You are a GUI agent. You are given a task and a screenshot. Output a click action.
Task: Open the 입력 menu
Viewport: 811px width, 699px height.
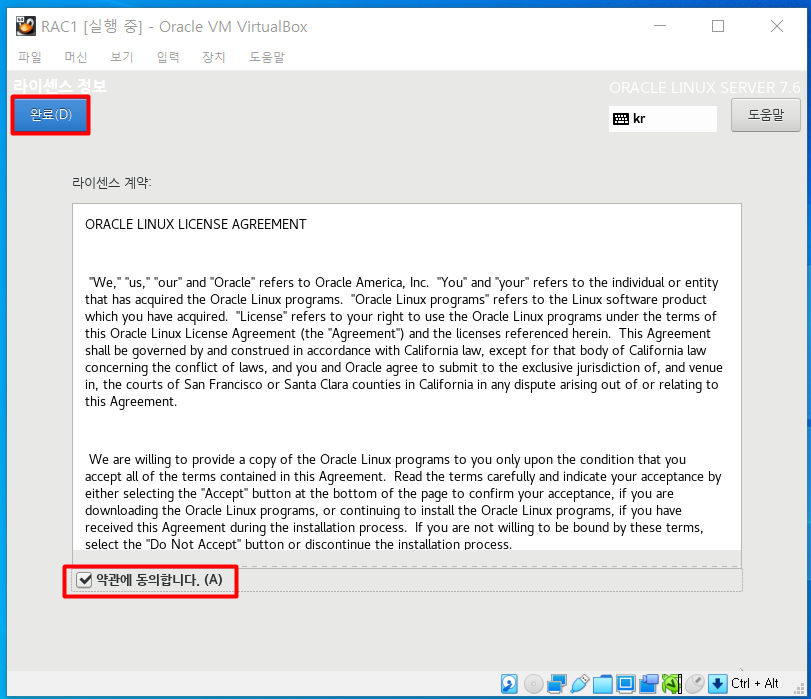pyautogui.click(x=168, y=57)
